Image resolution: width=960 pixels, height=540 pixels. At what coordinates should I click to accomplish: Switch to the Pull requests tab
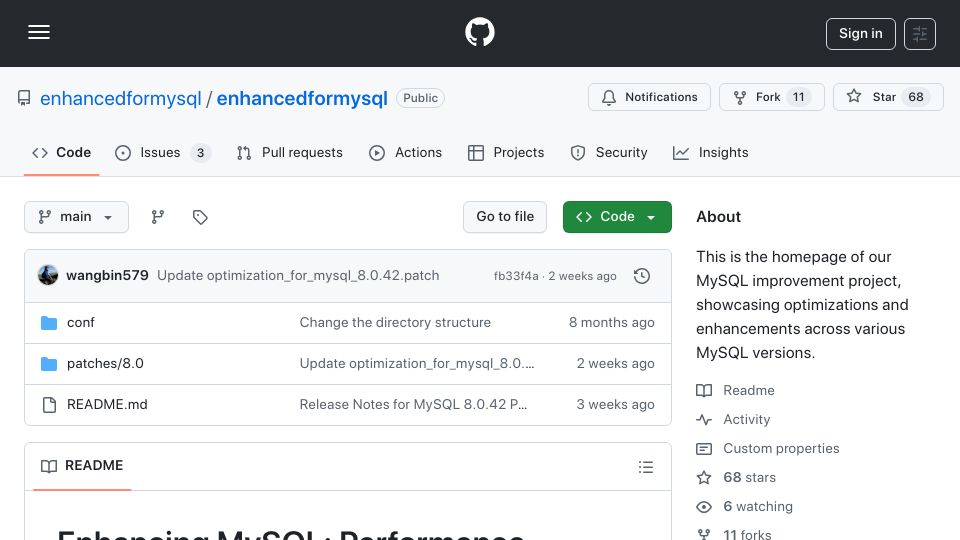(x=290, y=152)
